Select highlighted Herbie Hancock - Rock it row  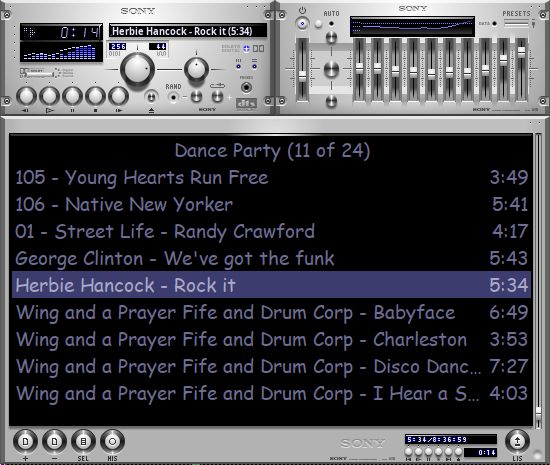pyautogui.click(x=271, y=285)
